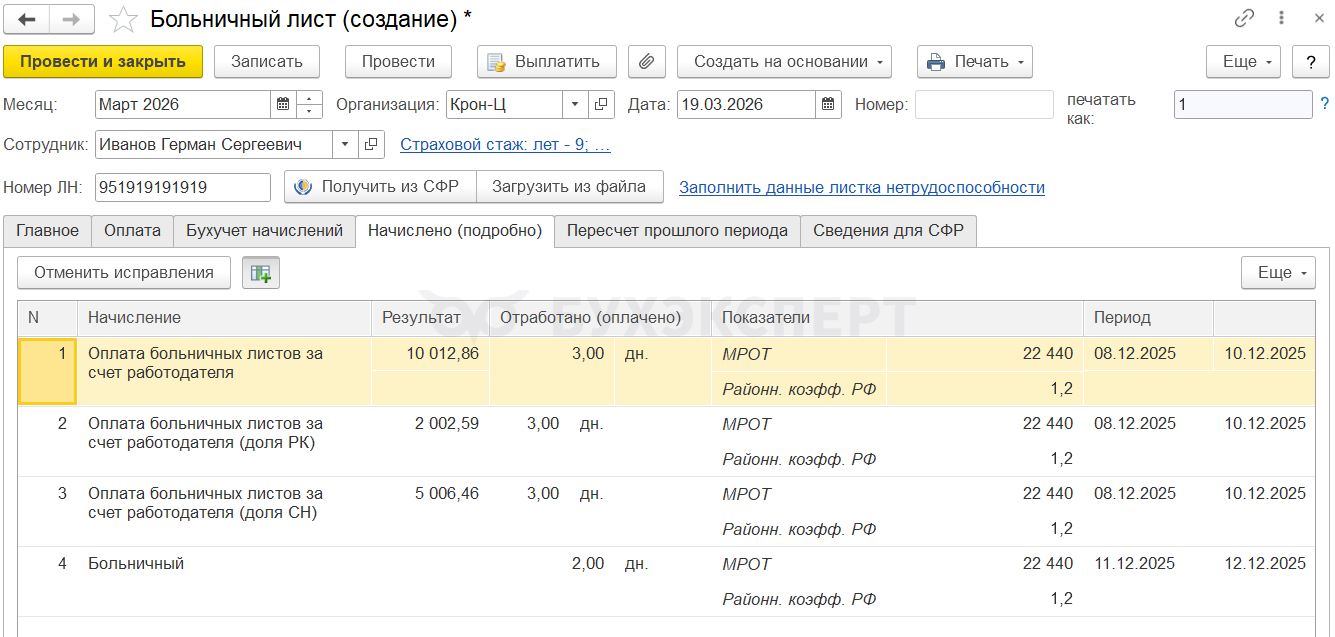Image resolution: width=1335 pixels, height=637 pixels.
Task: Open attached files paperclip icon
Action: 646,62
